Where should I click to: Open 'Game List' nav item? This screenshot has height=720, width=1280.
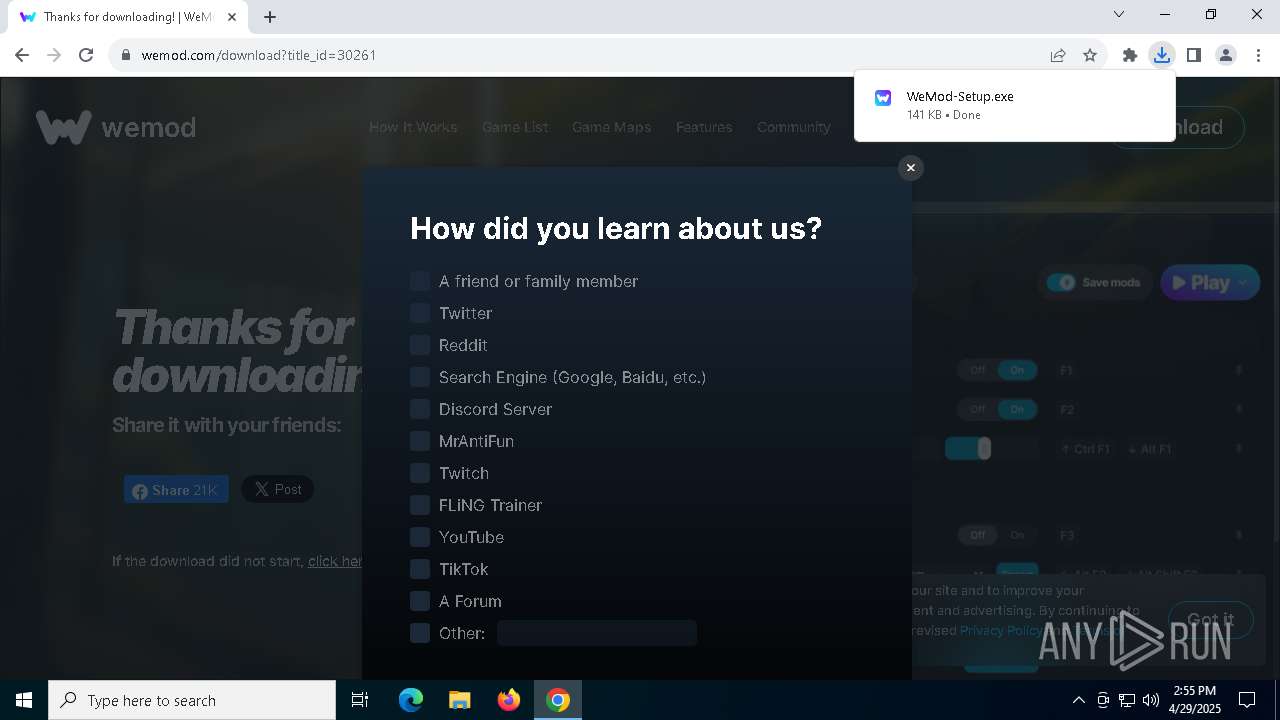515,127
